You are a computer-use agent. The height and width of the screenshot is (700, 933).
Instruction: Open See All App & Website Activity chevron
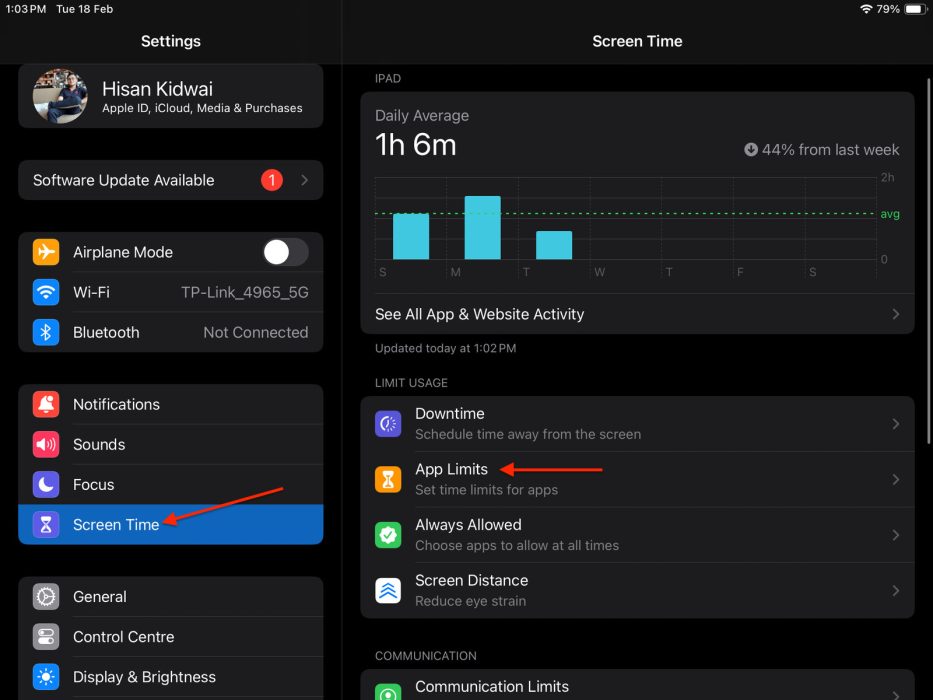[x=896, y=314]
